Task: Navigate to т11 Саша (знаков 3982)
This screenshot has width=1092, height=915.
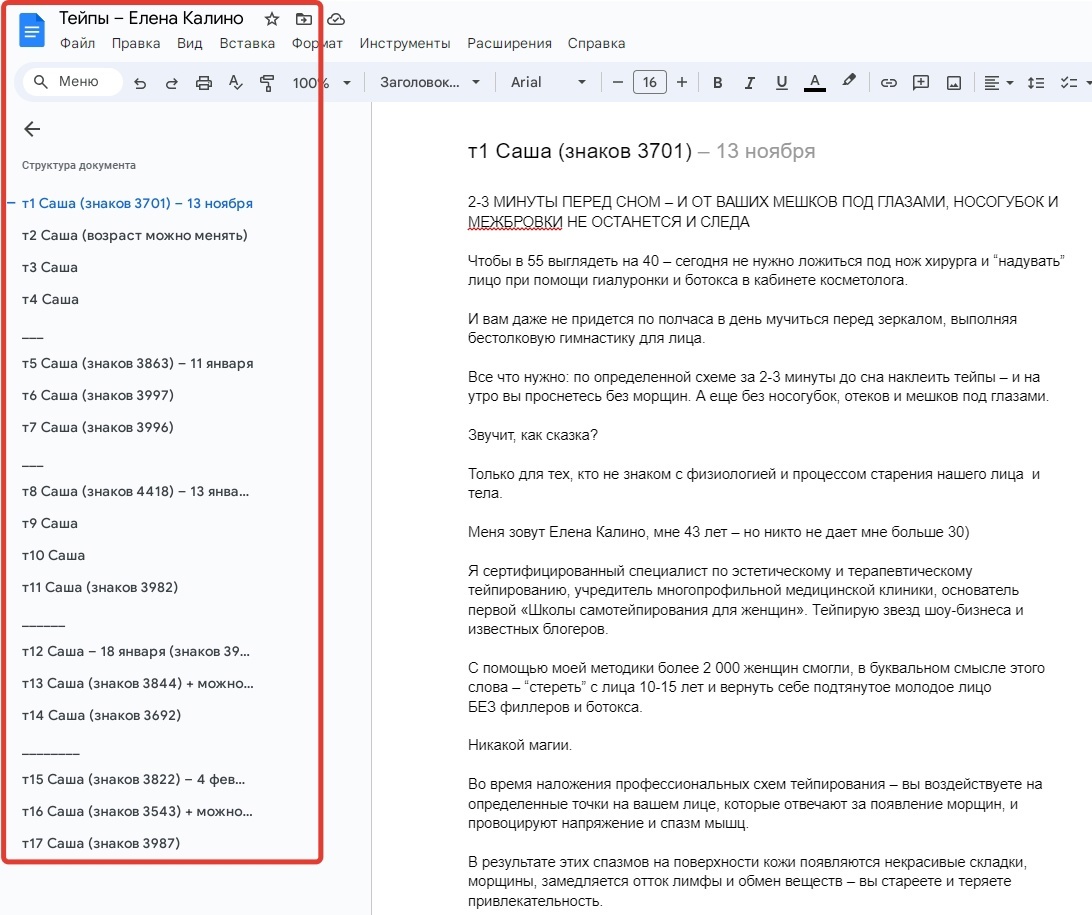Action: (100, 588)
